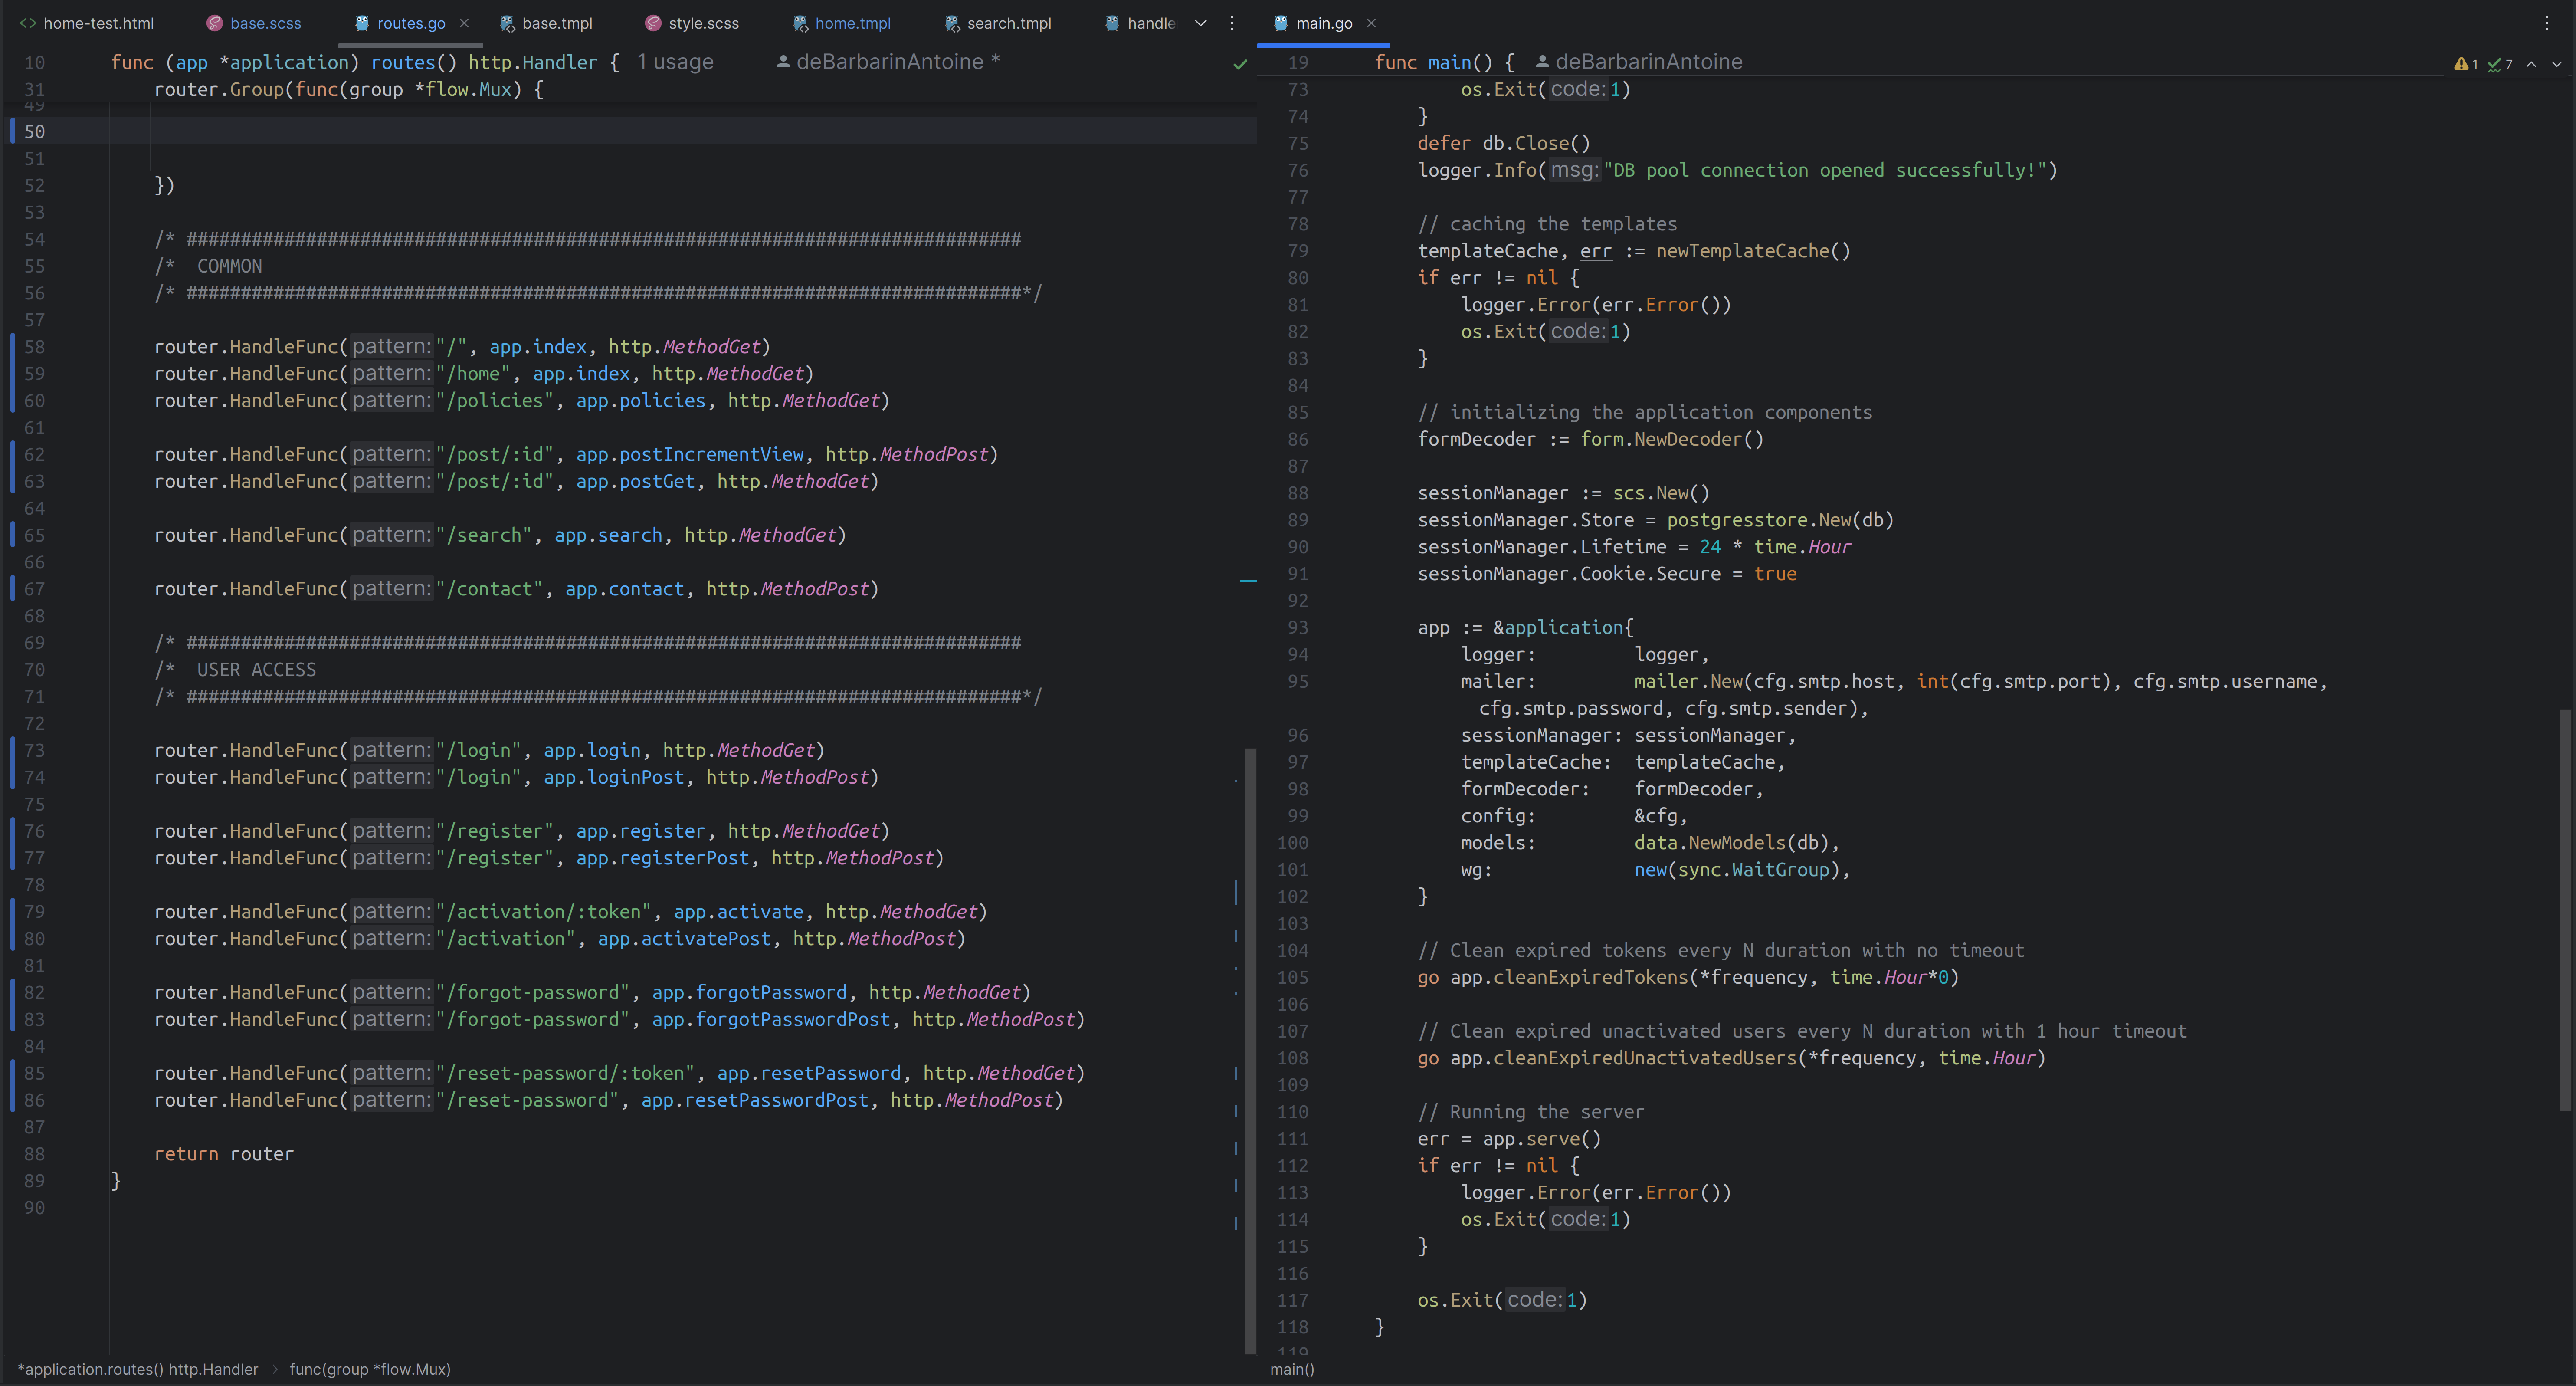2576x1386 pixels.
Task: Click the yellow warning indicator in main.go
Action: click(x=2466, y=64)
